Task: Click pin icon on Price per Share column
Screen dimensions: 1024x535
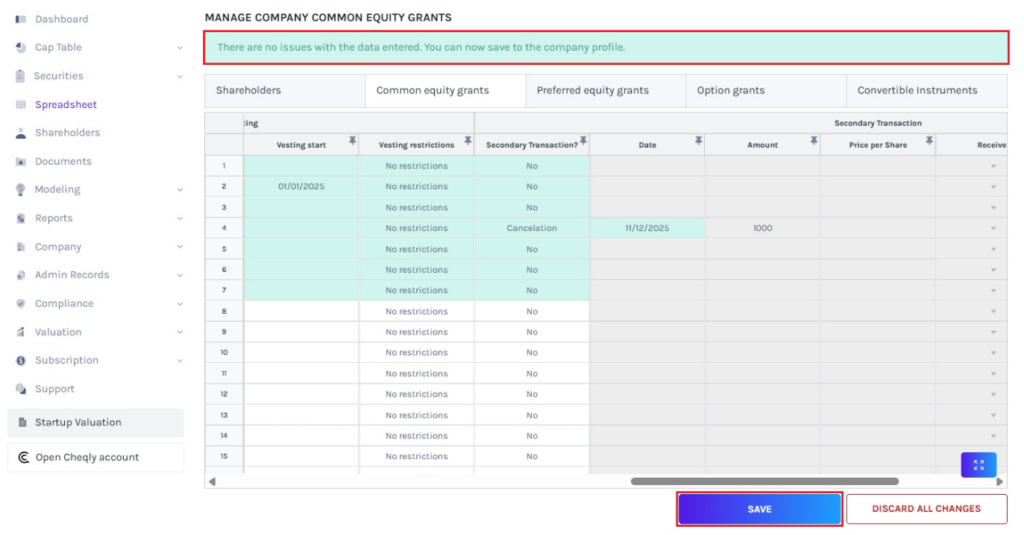Action: [x=929, y=142]
